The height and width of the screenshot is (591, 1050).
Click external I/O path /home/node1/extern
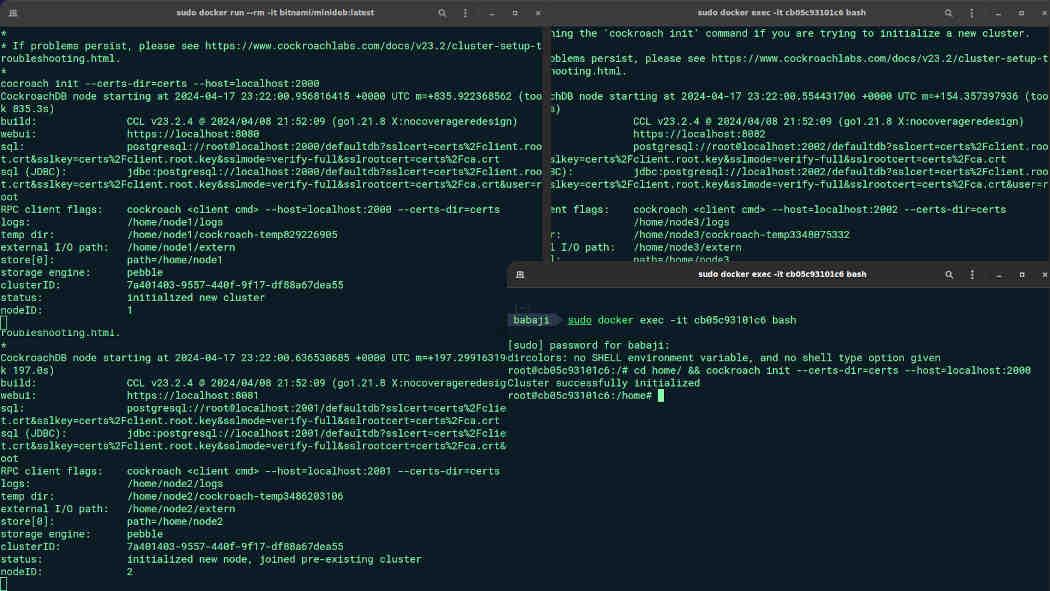pos(181,248)
